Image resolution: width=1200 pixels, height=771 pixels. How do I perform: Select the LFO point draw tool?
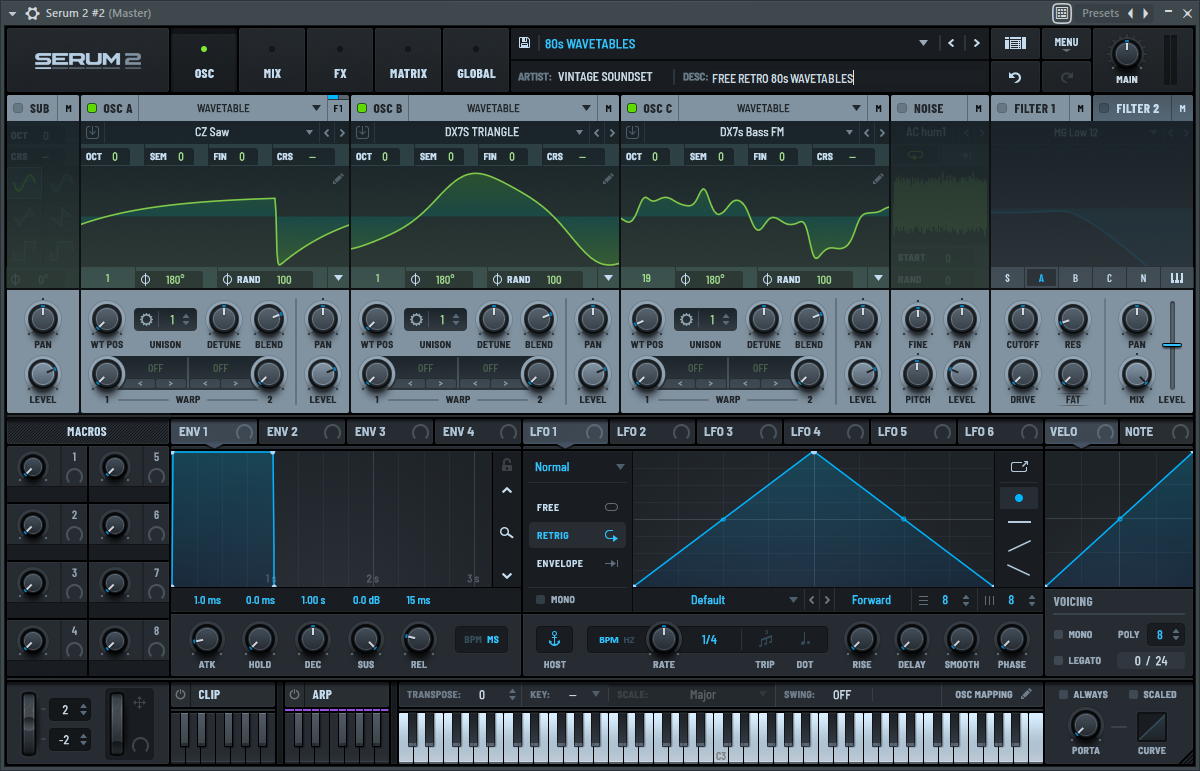[1019, 497]
